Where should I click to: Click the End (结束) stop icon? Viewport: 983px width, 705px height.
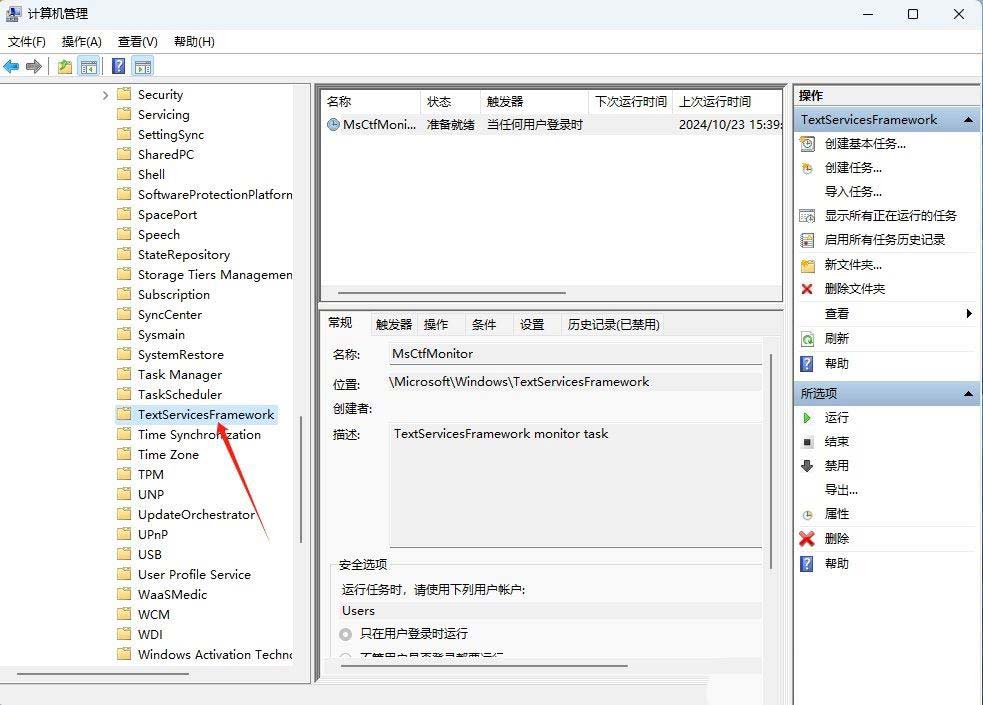(807, 441)
